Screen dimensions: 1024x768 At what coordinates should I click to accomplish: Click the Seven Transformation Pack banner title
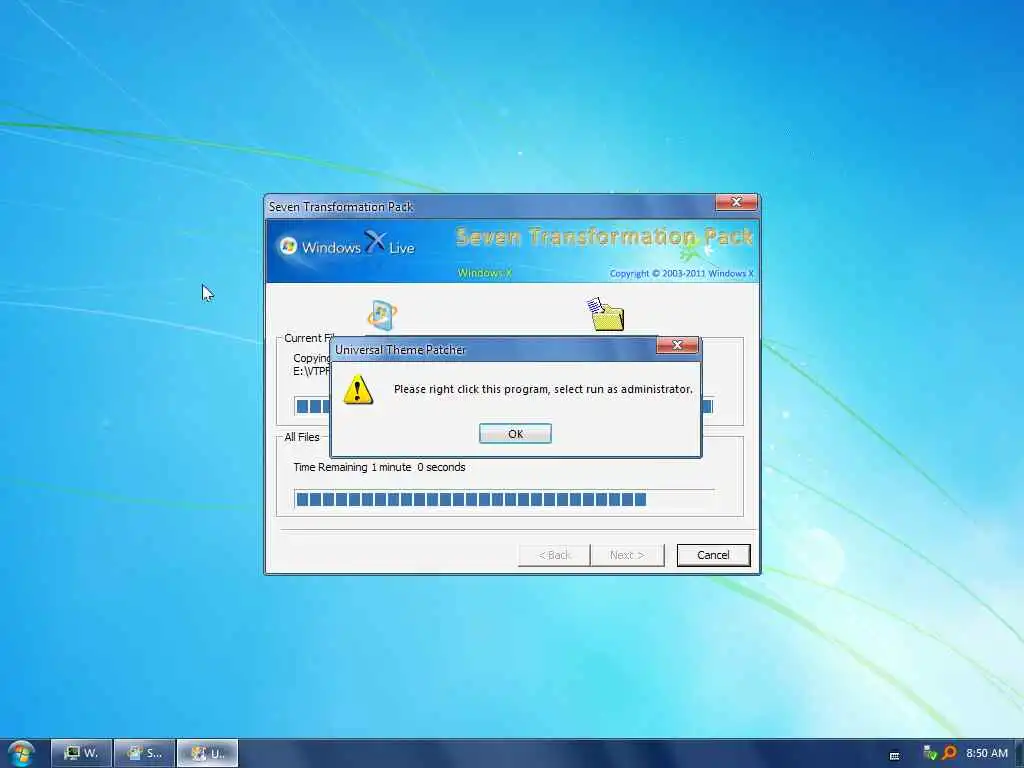pyautogui.click(x=604, y=236)
